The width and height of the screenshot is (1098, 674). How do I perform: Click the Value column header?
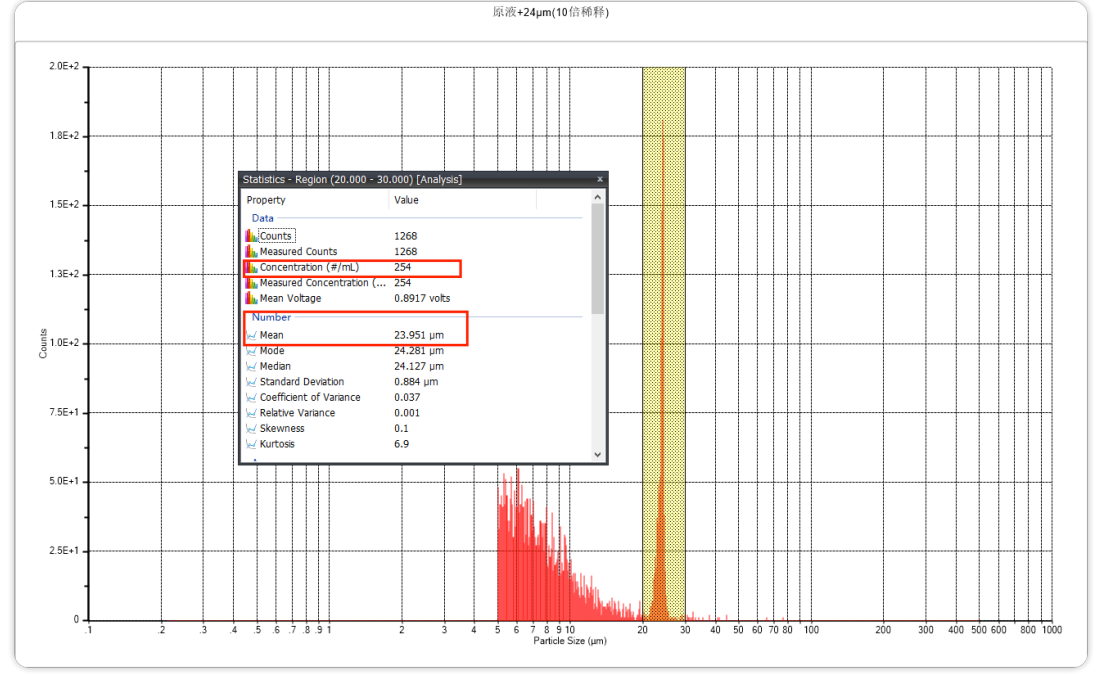pyautogui.click(x=407, y=200)
